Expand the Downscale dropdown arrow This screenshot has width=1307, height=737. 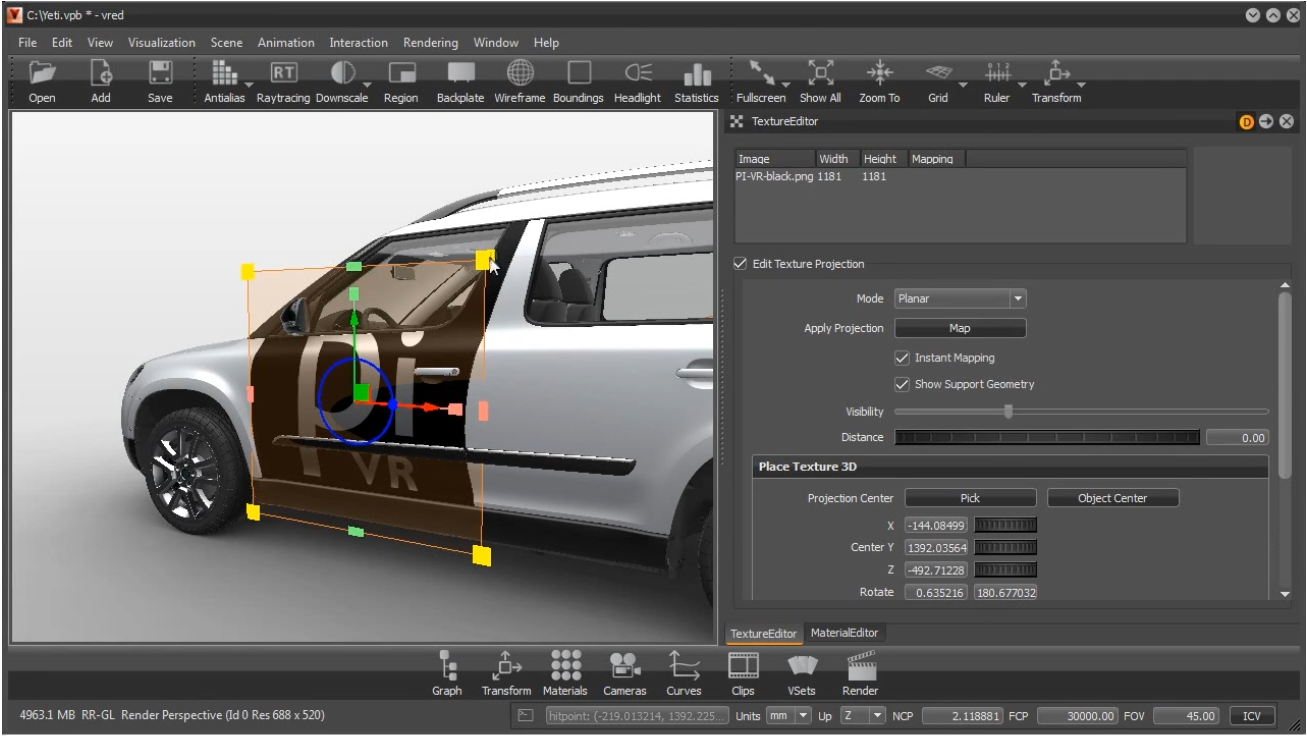tap(367, 84)
